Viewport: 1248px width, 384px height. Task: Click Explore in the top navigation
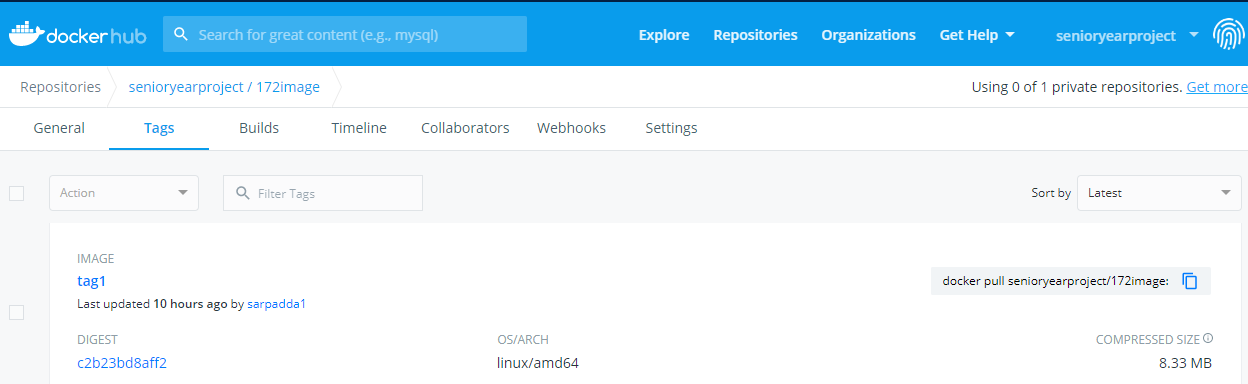664,35
